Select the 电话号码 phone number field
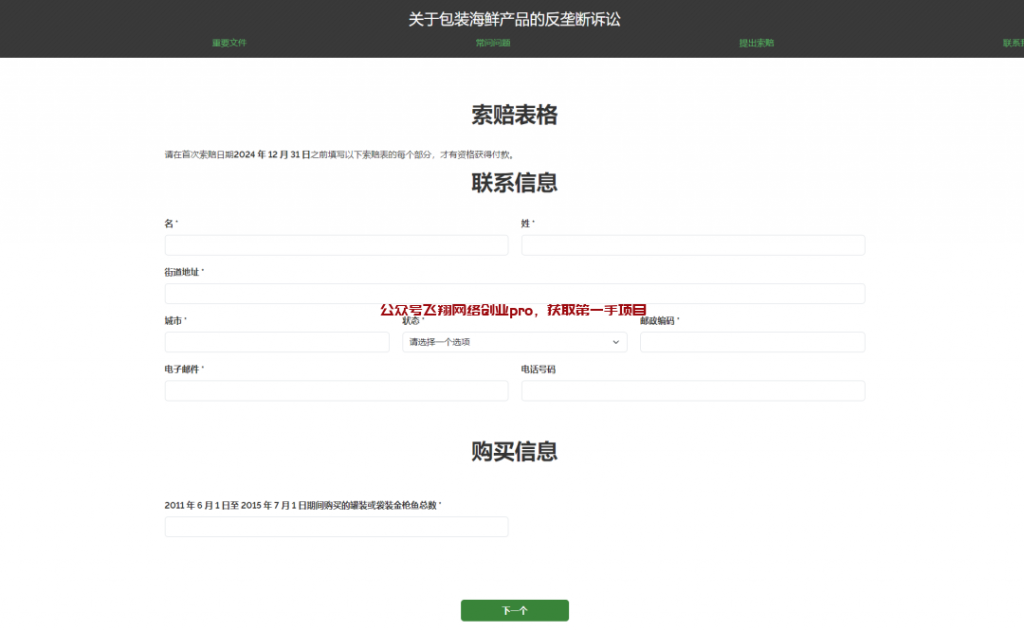Image resolution: width=1024 pixels, height=631 pixels. [x=692, y=391]
